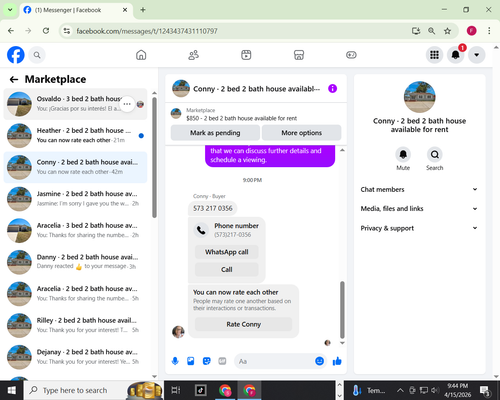Select Conny conversation in the list
The height and width of the screenshot is (400, 500).
pyautogui.click(x=75, y=167)
